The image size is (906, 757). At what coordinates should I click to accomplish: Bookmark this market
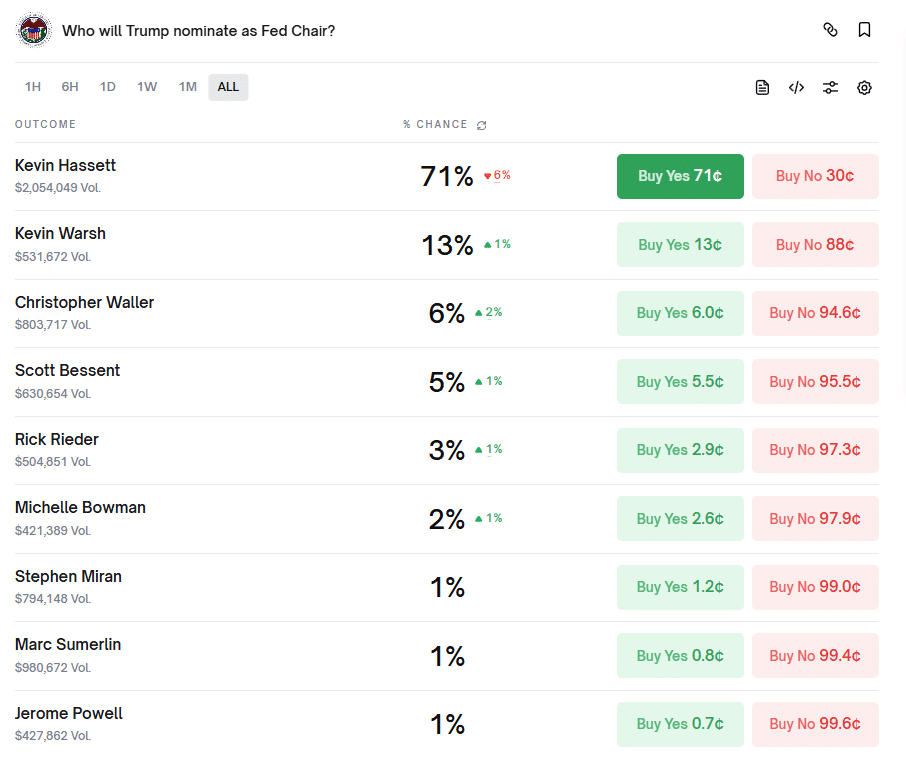(x=864, y=30)
